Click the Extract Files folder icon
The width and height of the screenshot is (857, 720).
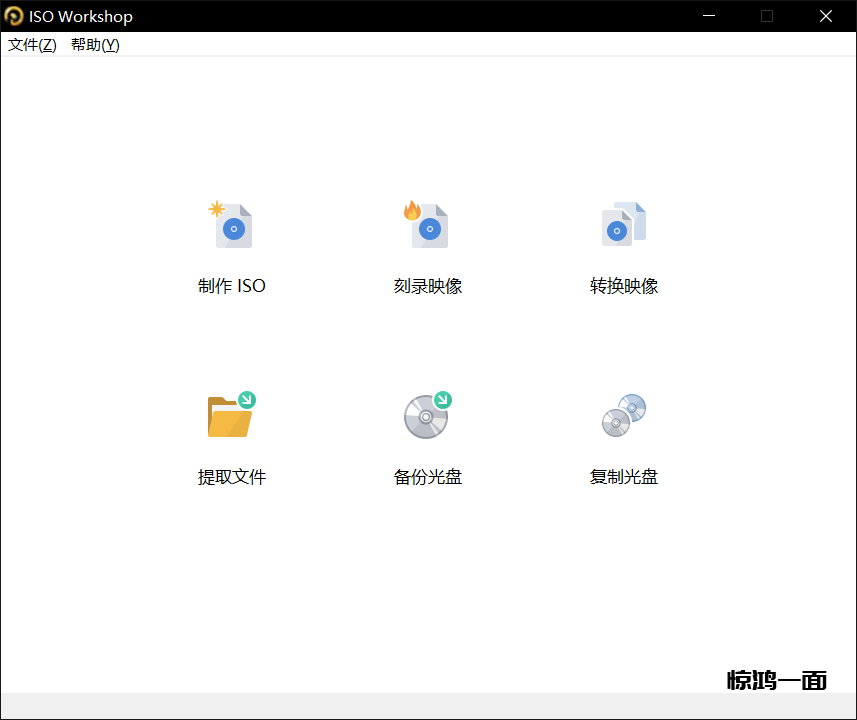pos(231,416)
